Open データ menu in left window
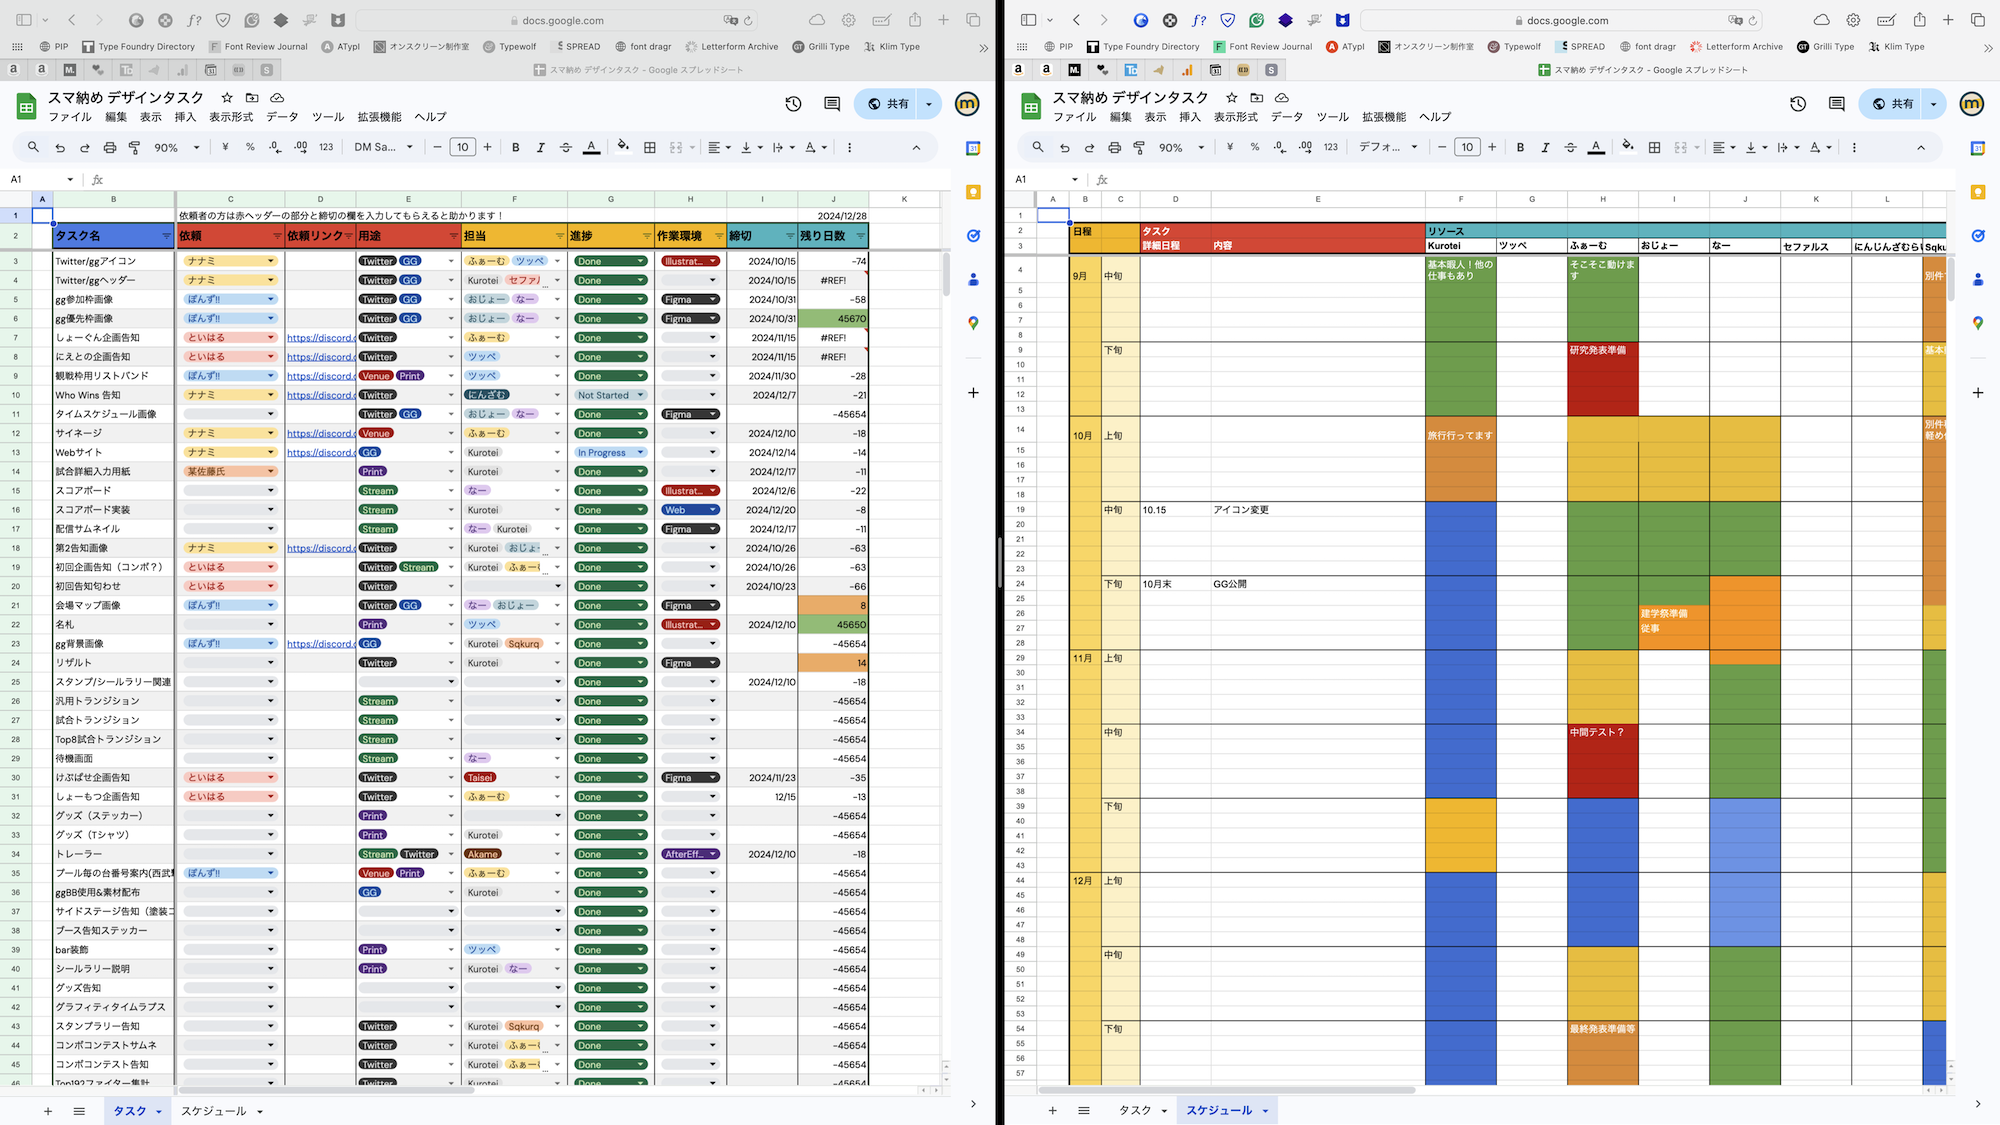This screenshot has width=2000, height=1125. coord(282,117)
